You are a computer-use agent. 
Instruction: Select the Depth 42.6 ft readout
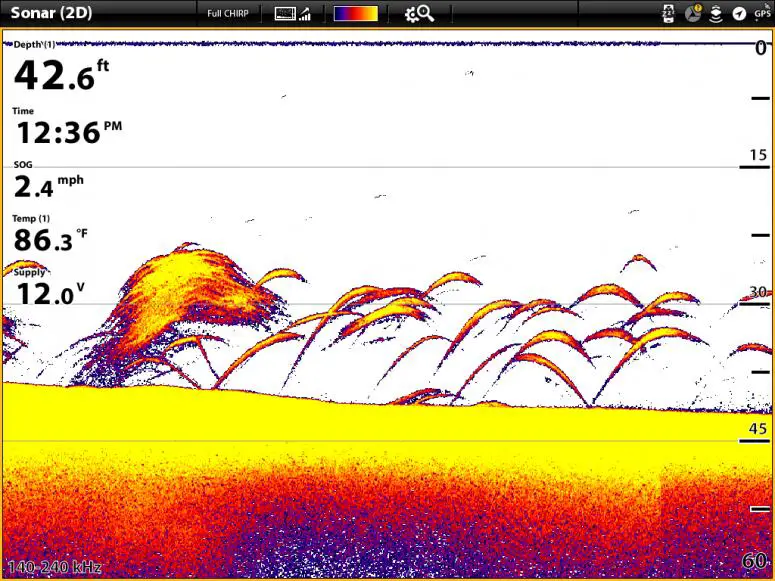pos(61,67)
